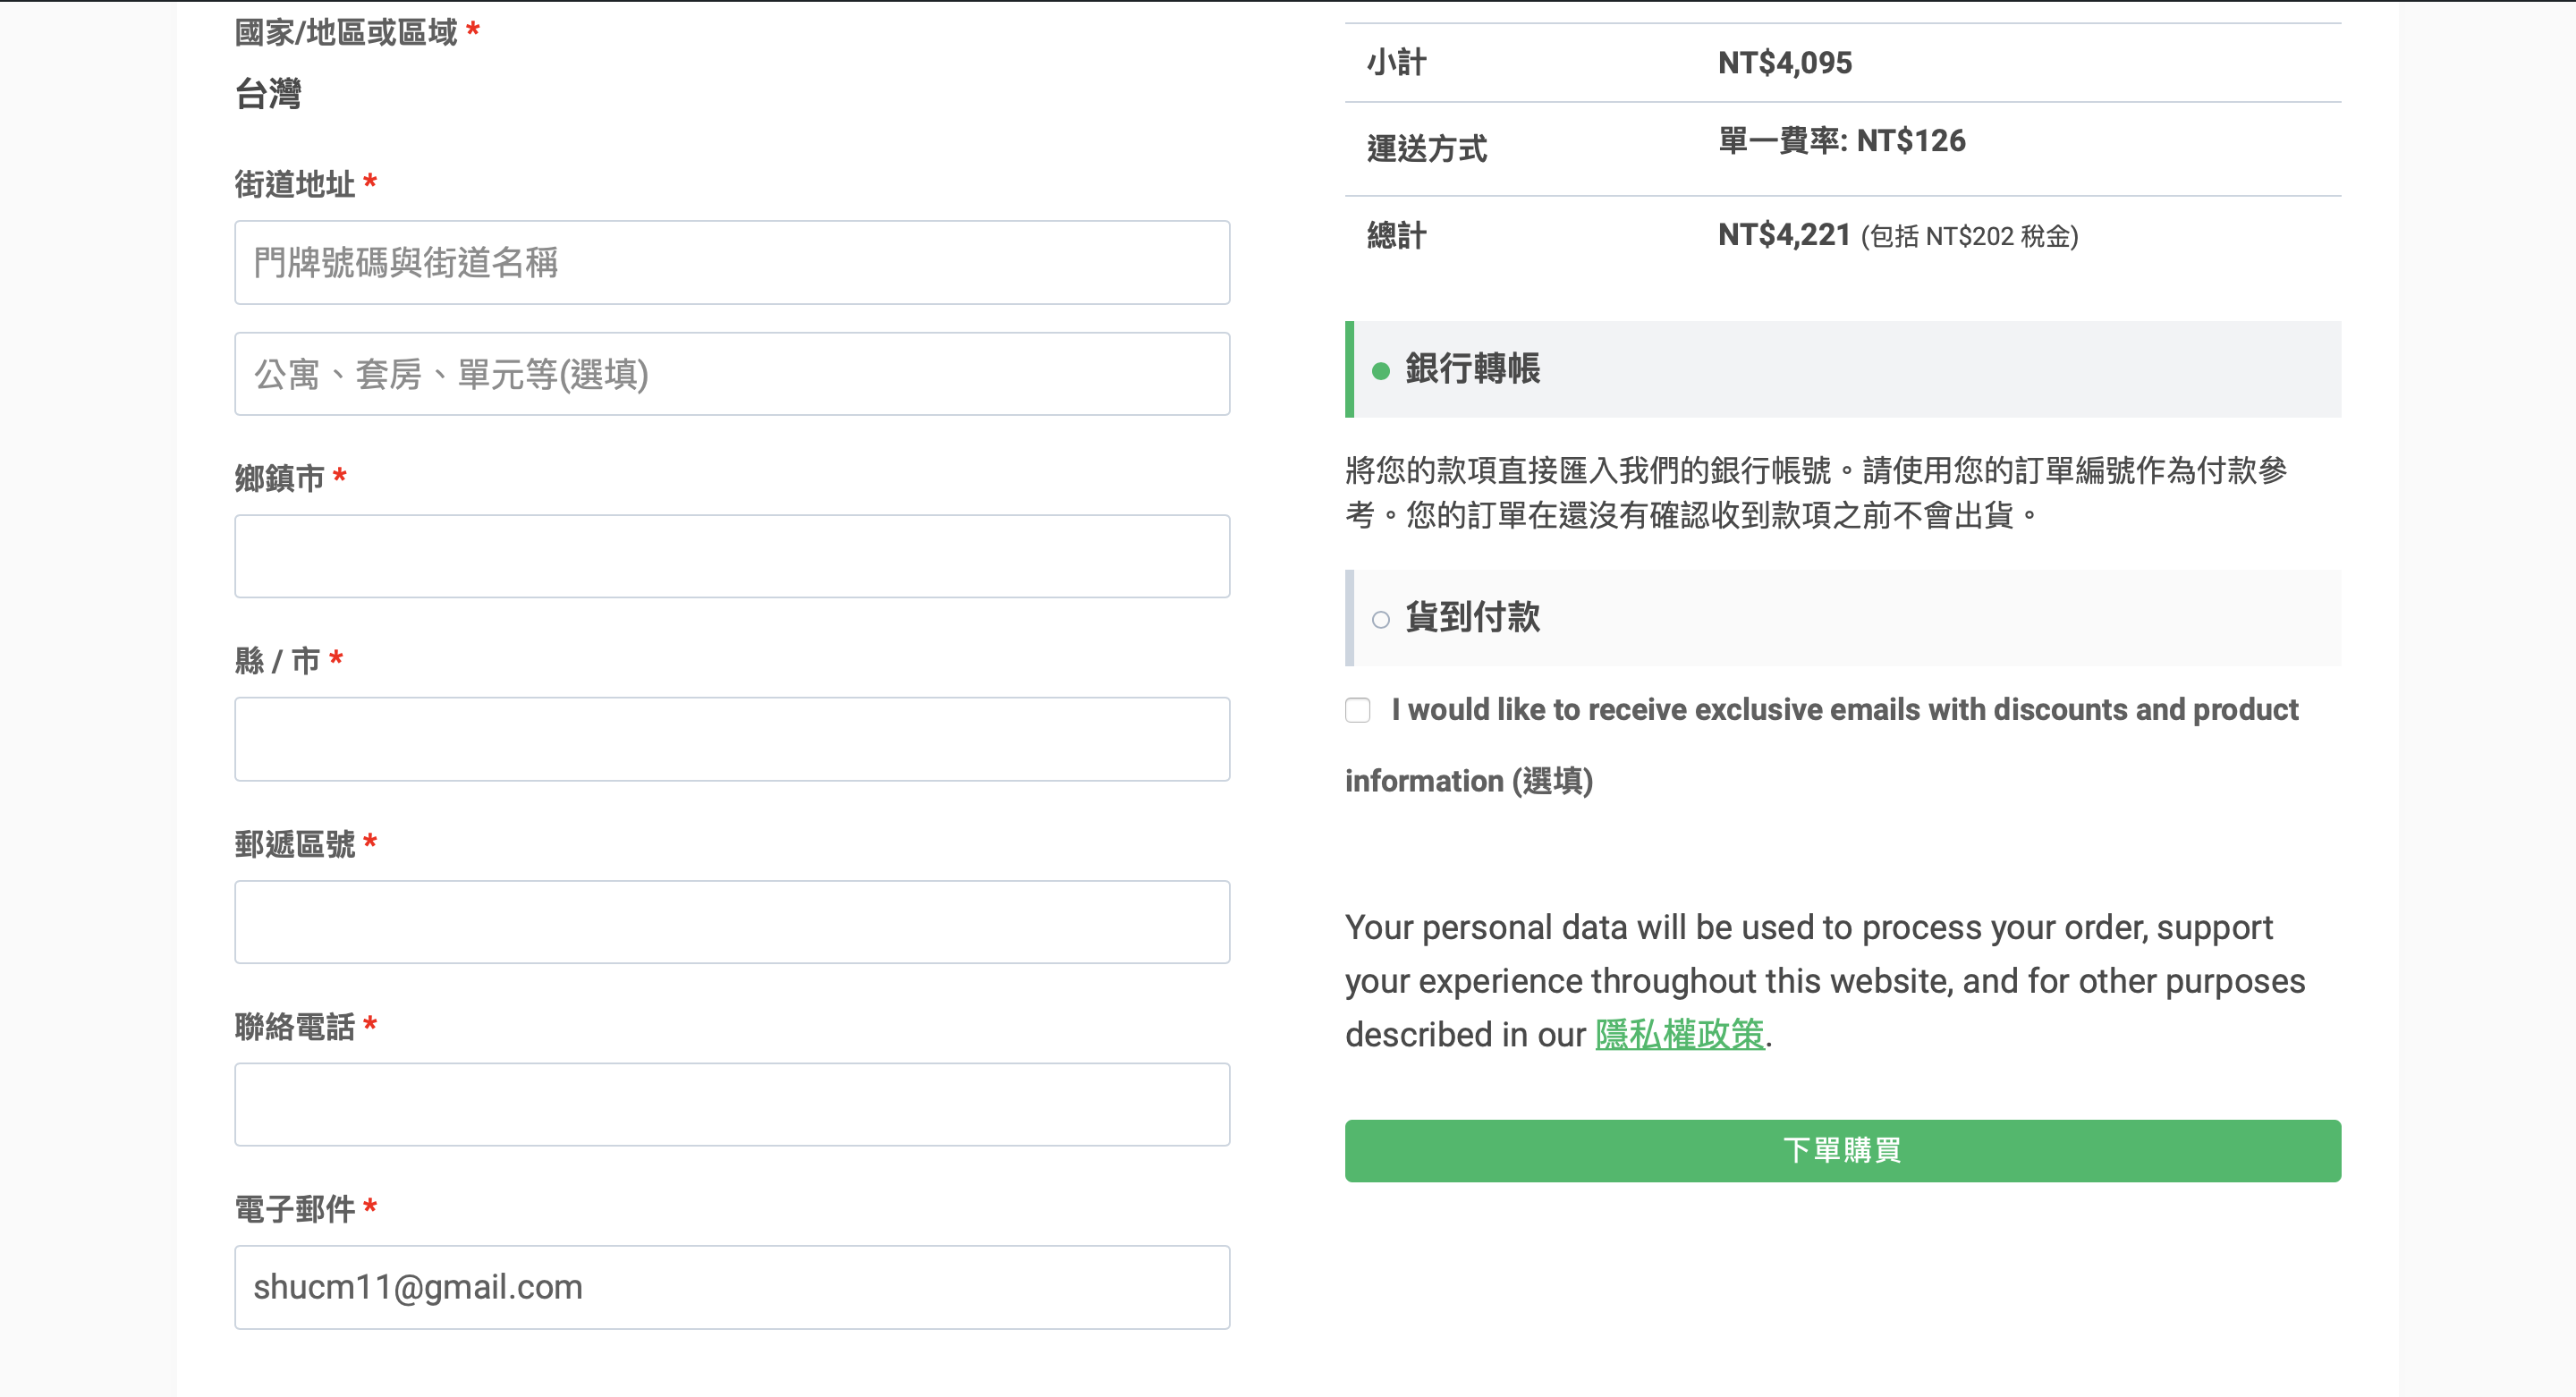Screen dimensions: 2576x1397
Task: Click the 鄉鎮市 text input box
Action: coord(731,556)
